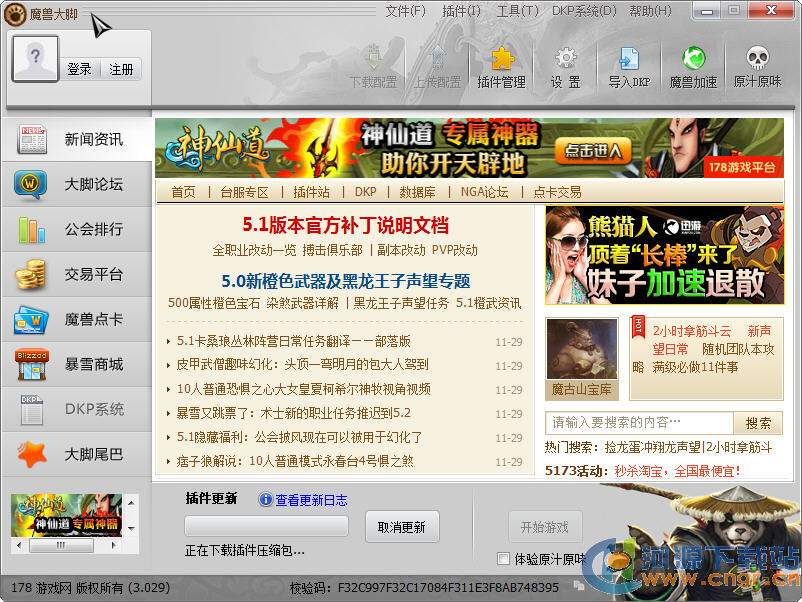Image resolution: width=802 pixels, height=602 pixels.
Task: Click the 熊猫人 迅游 ad banner
Action: click(664, 255)
